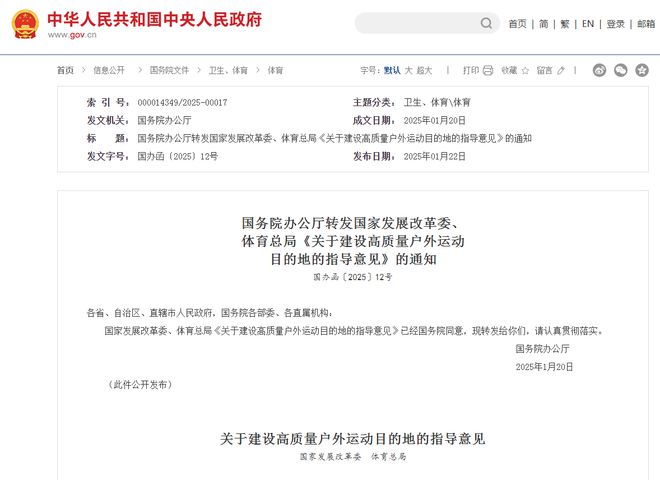The image size is (660, 480).
Task: Click the printer icon
Action: (x=488, y=70)
